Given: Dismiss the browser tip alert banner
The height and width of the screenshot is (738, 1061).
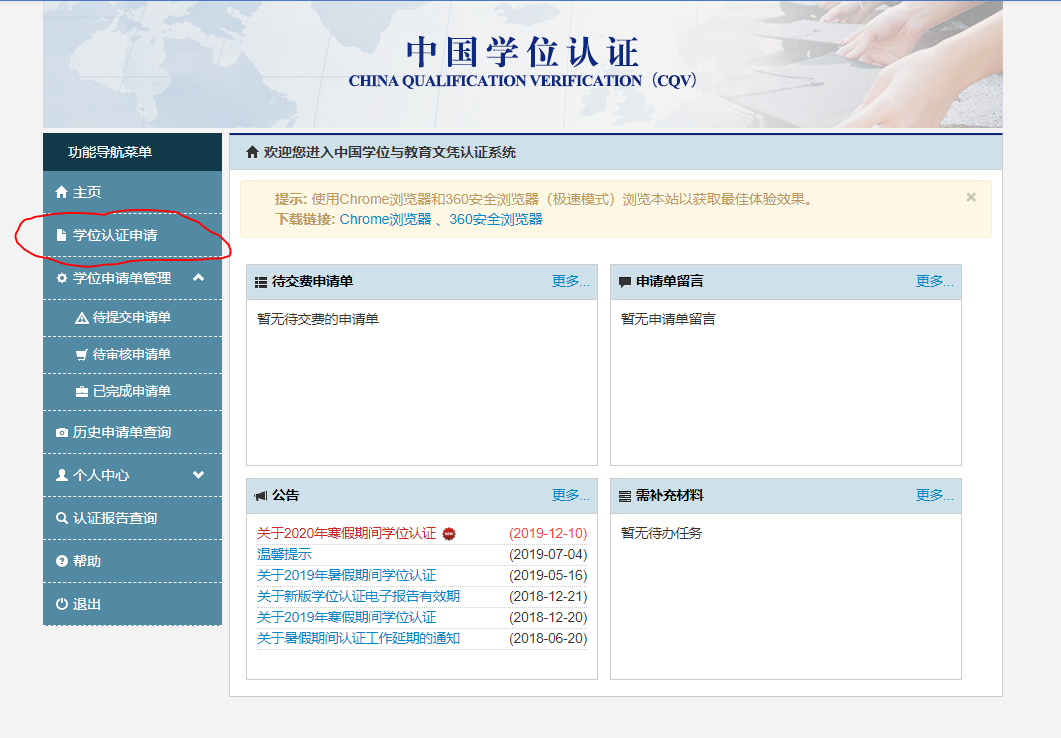Looking at the screenshot, I should 970,197.
